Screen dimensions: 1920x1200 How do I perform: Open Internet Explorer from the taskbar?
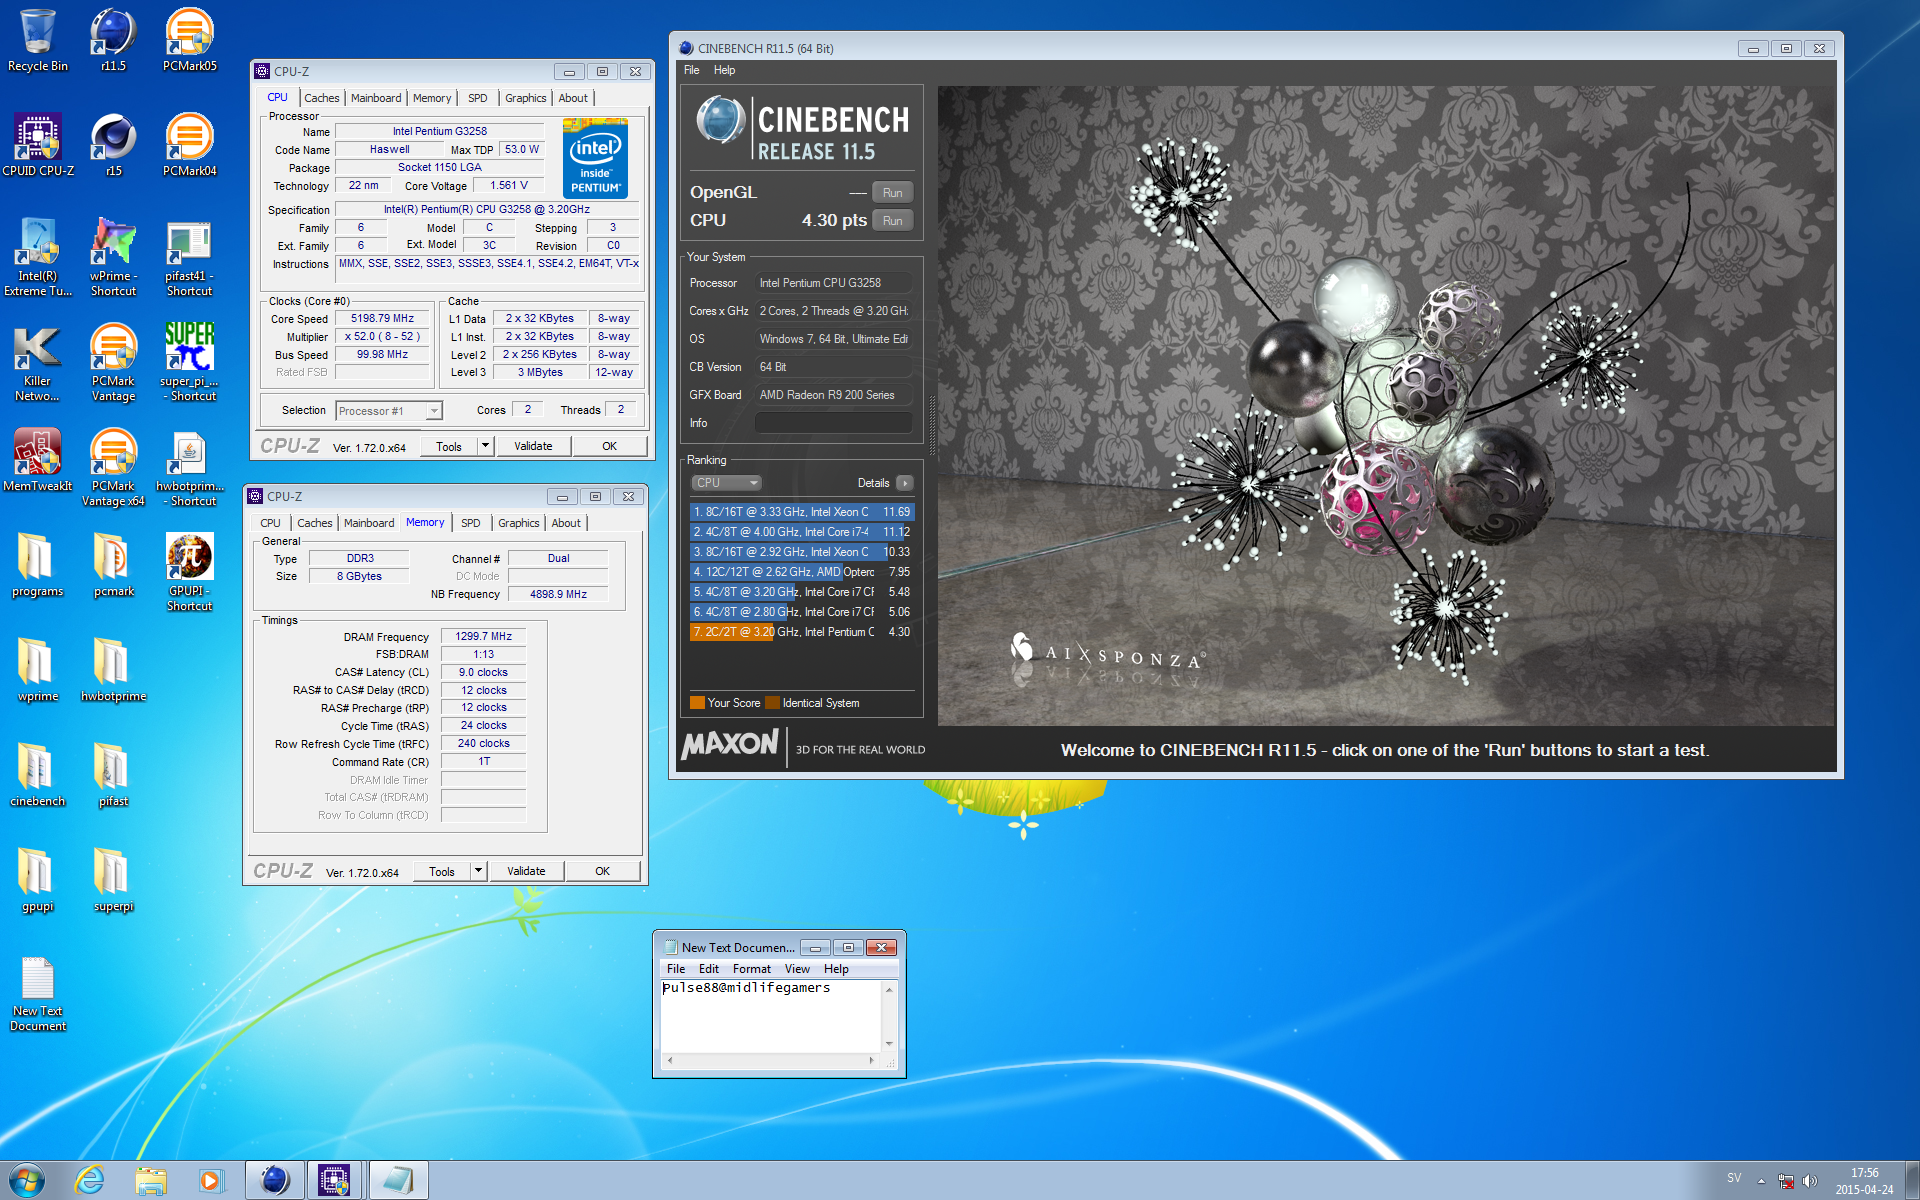[90, 1180]
